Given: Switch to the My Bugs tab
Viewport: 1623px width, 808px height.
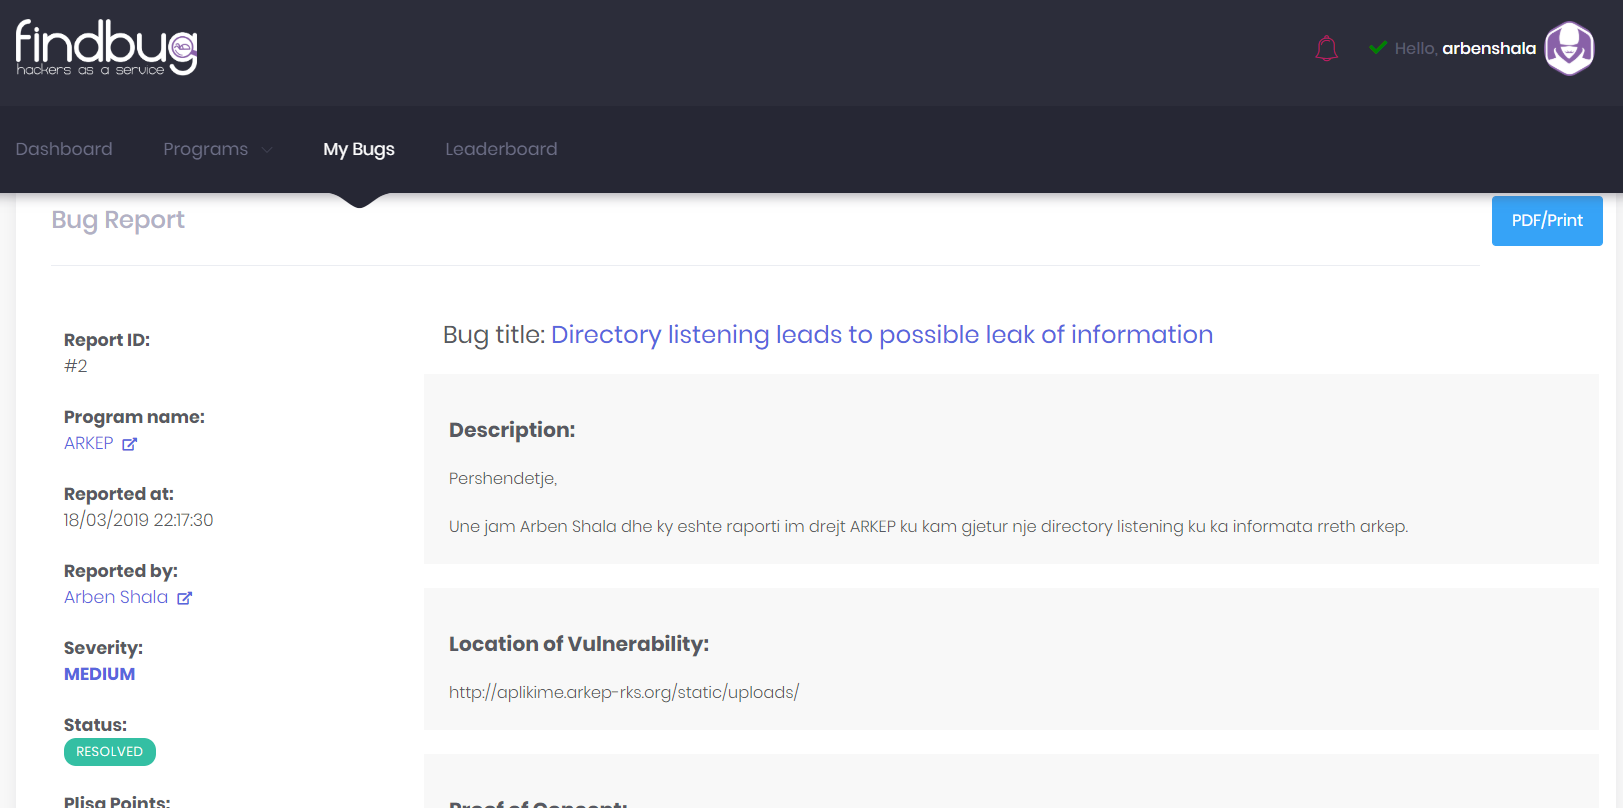Looking at the screenshot, I should (x=359, y=148).
